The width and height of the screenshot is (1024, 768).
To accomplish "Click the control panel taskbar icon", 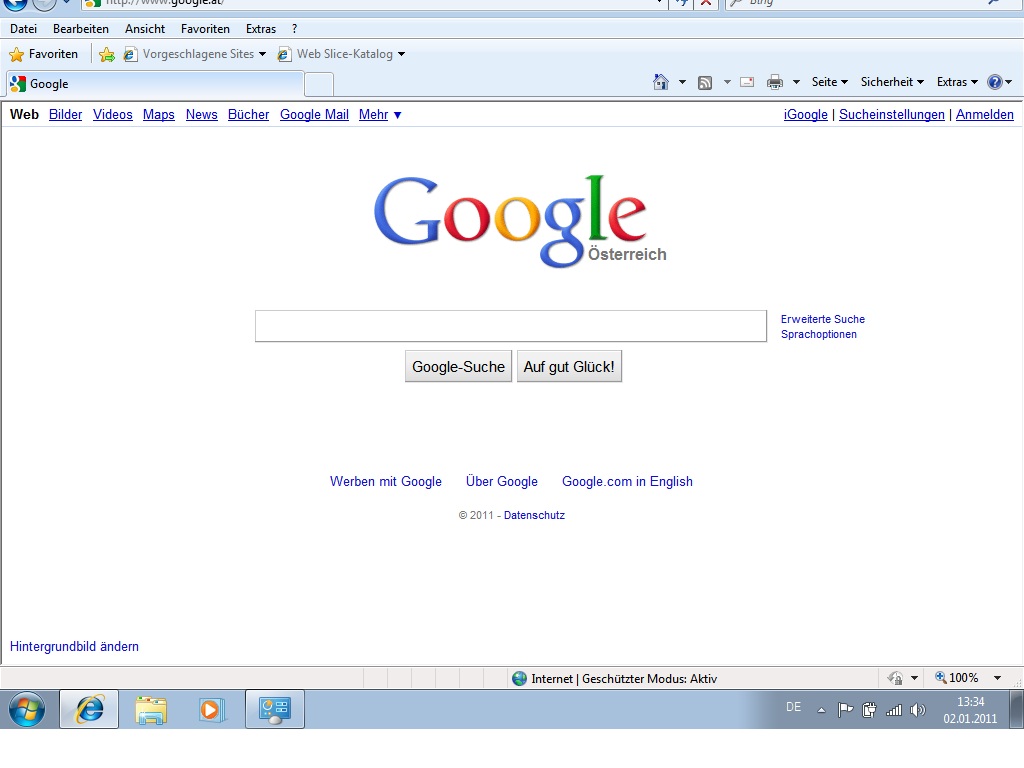I will (x=275, y=709).
